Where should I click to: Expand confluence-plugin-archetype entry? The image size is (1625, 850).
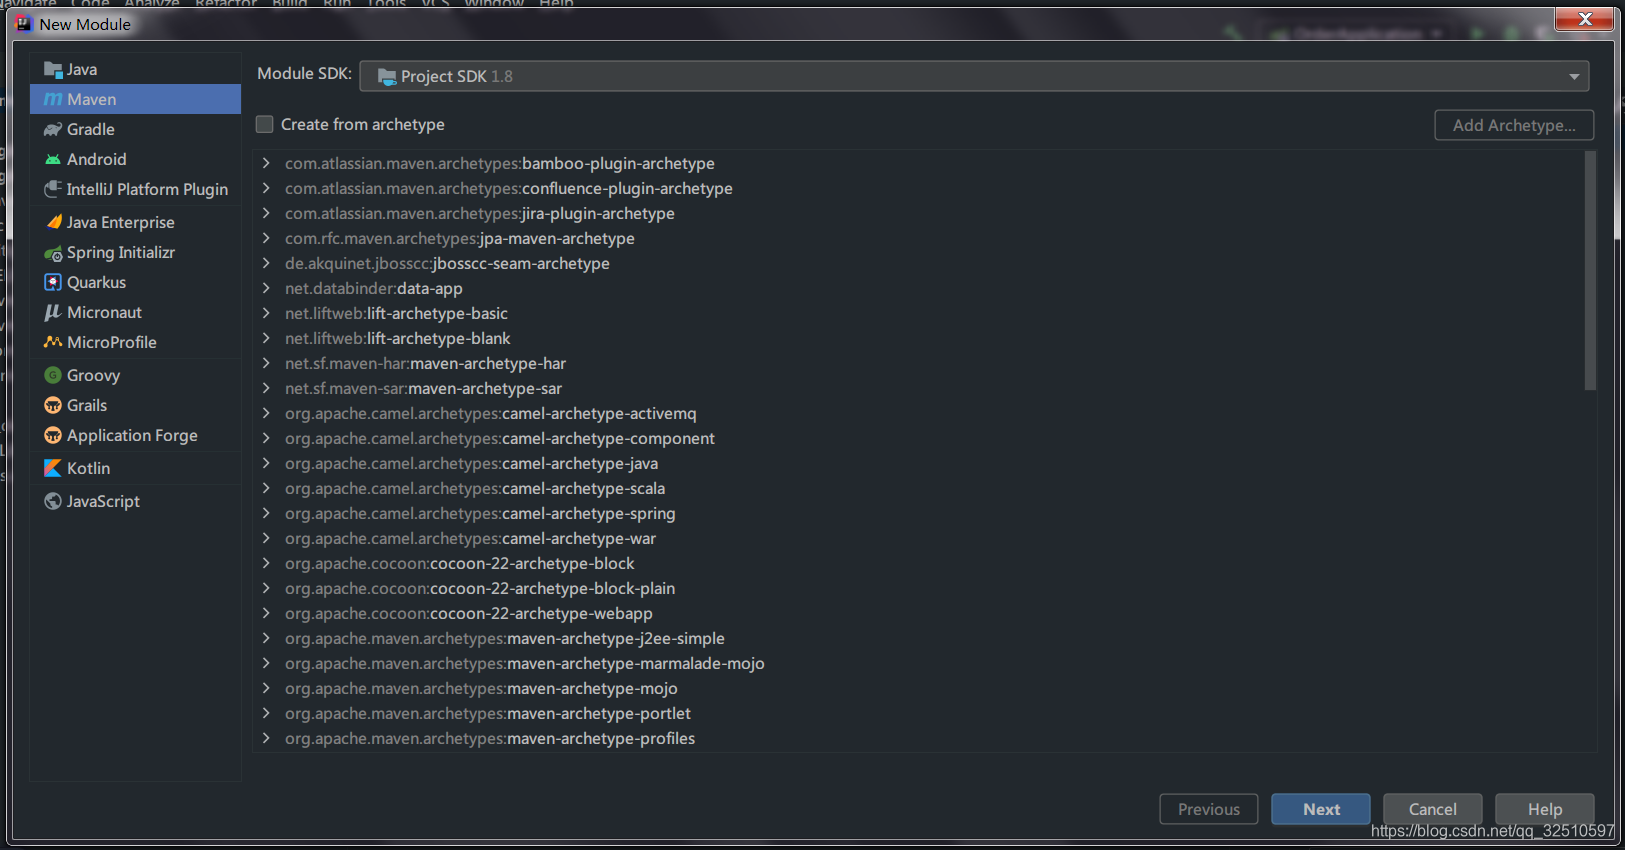tap(266, 188)
